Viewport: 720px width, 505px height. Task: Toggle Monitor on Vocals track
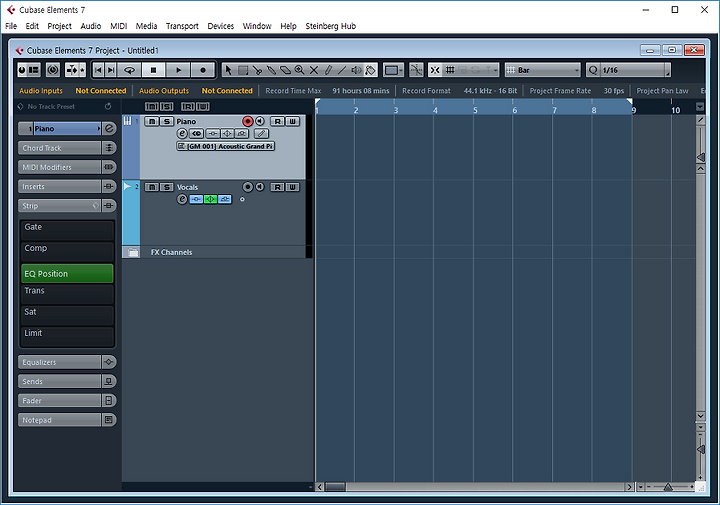(260, 187)
